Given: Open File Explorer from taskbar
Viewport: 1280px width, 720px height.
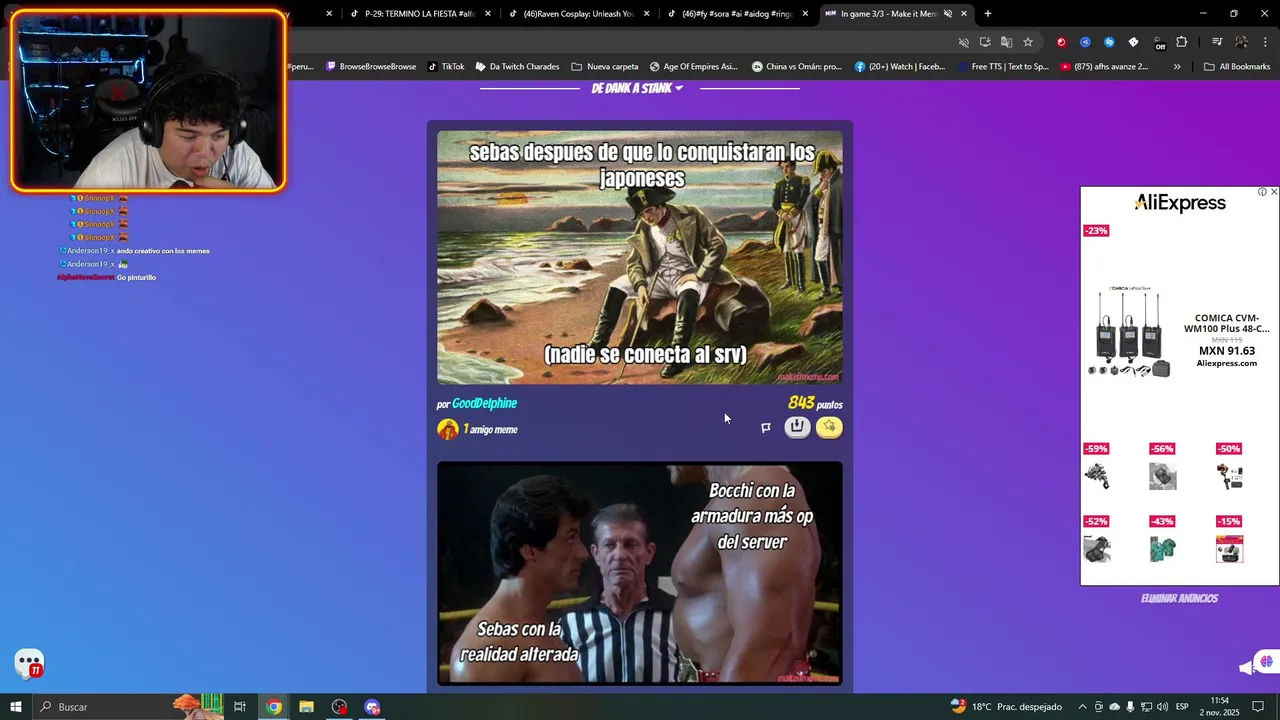Looking at the screenshot, I should click(307, 707).
